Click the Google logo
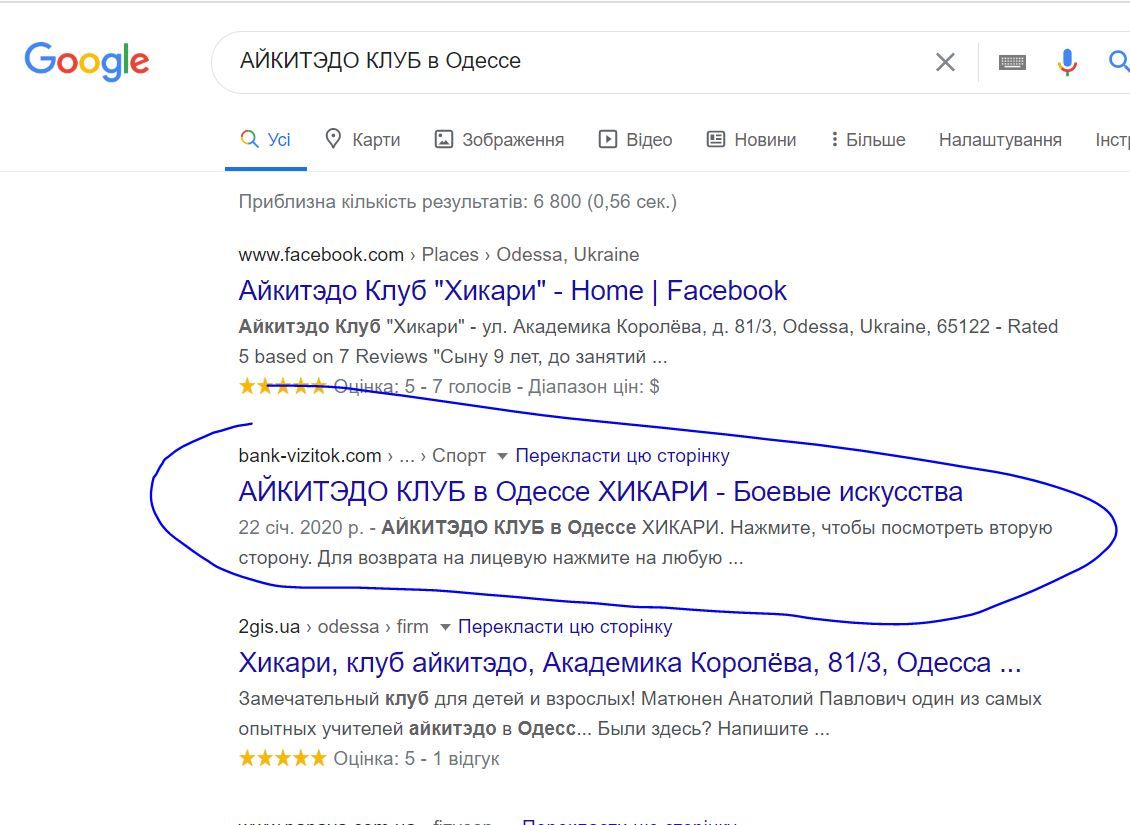Image resolution: width=1130 pixels, height=825 pixels. tap(87, 61)
